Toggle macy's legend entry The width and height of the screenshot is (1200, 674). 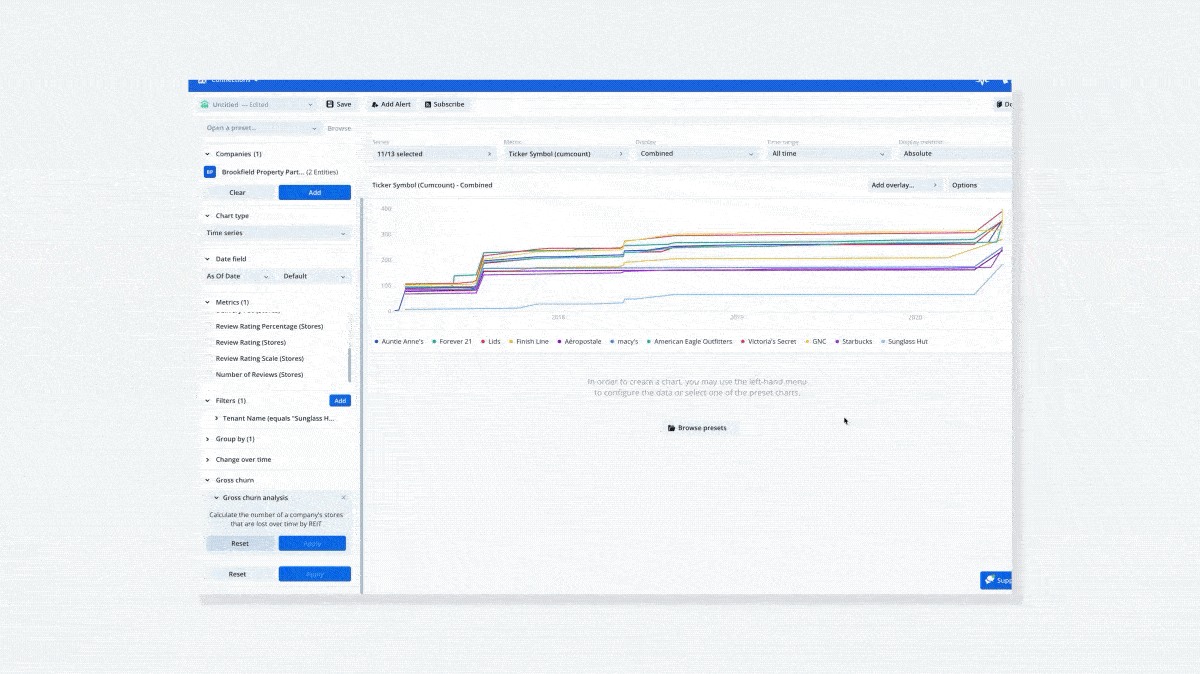[x=625, y=341]
